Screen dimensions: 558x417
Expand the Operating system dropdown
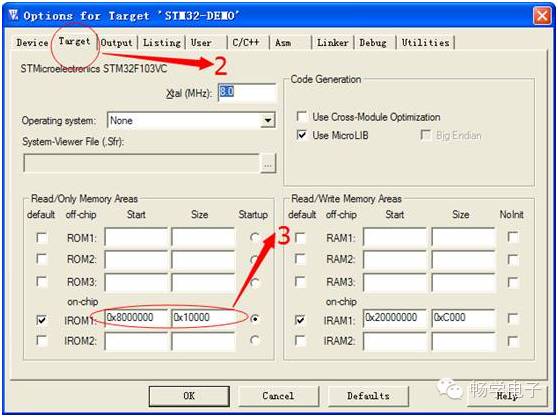268,121
